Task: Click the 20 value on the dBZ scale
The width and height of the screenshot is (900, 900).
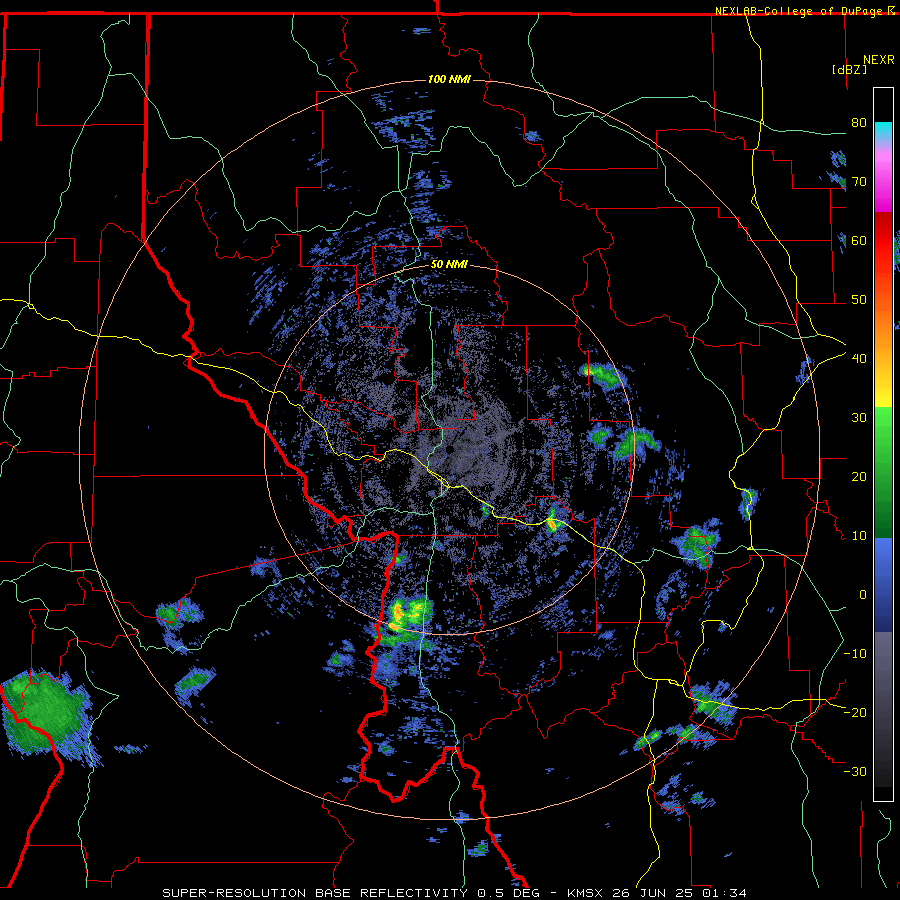Action: (x=859, y=477)
